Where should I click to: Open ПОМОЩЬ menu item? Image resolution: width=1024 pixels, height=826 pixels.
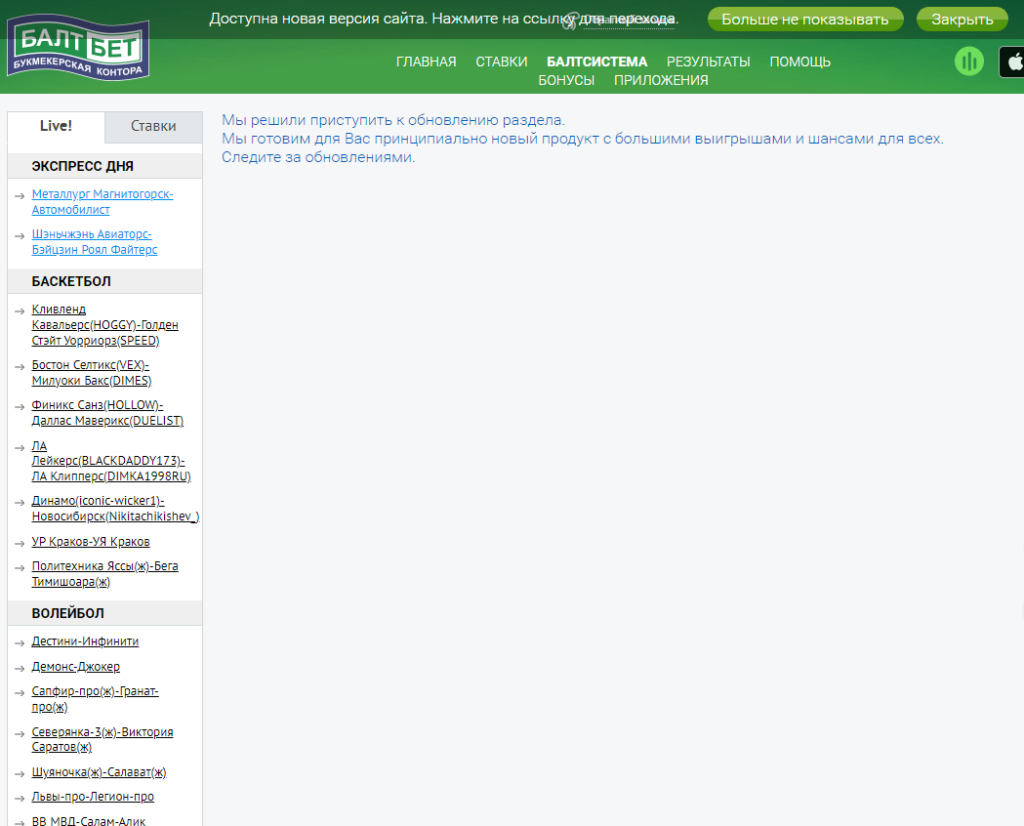(800, 62)
